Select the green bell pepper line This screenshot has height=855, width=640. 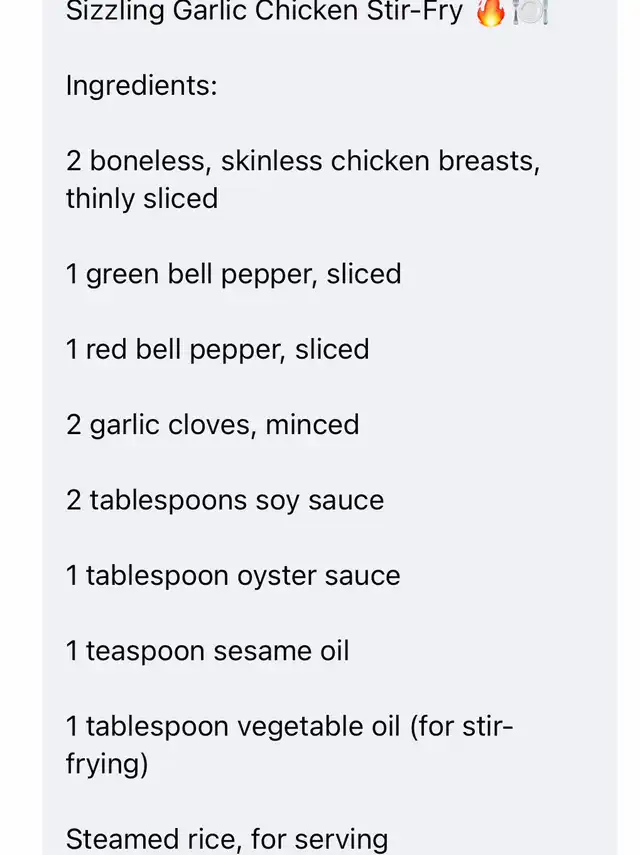tap(233, 274)
